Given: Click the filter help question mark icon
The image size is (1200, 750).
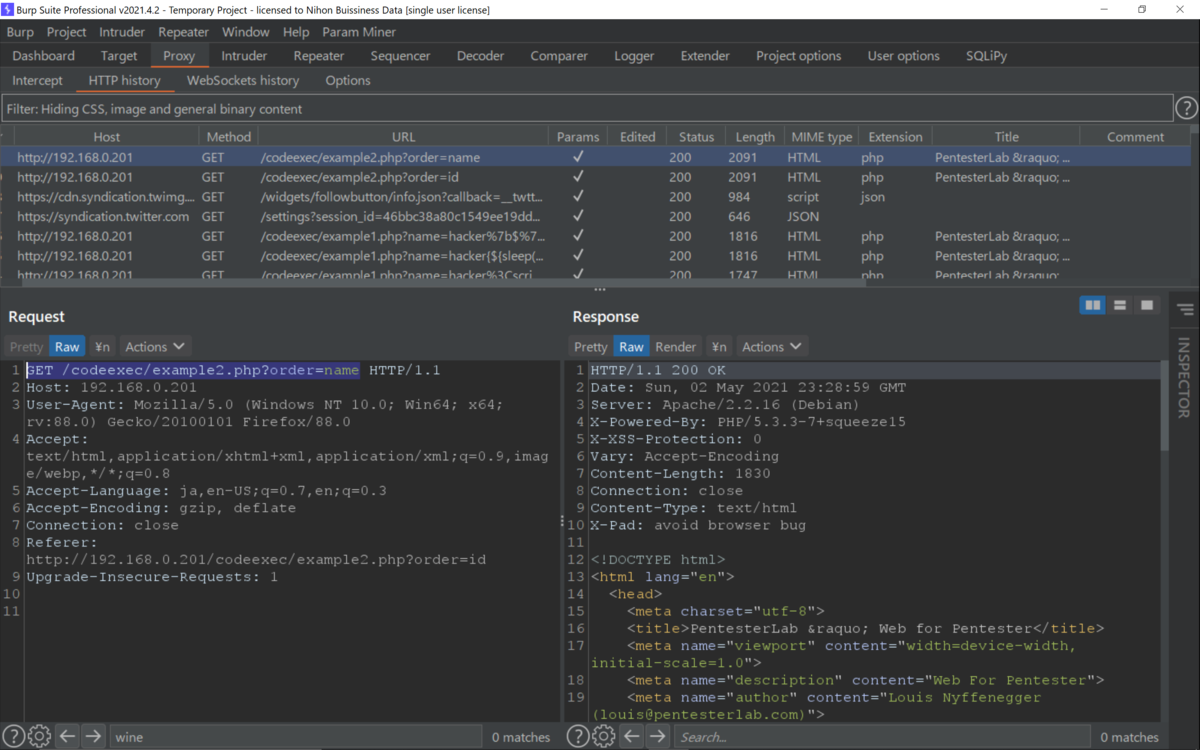Looking at the screenshot, I should point(1186,108).
